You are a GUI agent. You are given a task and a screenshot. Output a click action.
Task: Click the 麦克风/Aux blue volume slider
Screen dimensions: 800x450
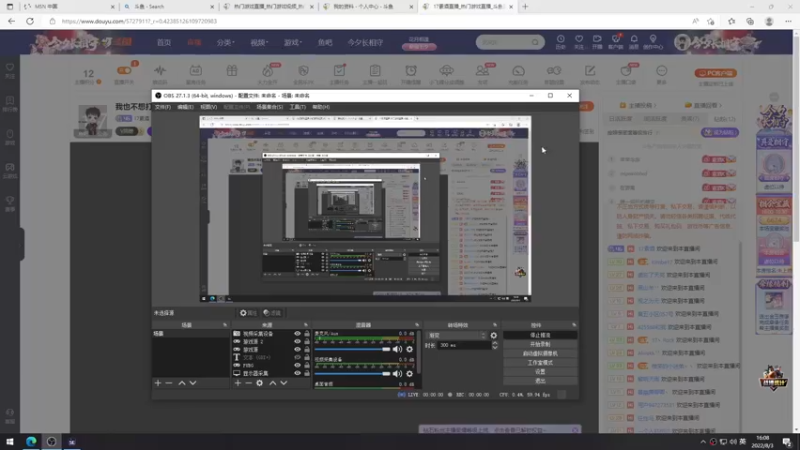tap(352, 349)
